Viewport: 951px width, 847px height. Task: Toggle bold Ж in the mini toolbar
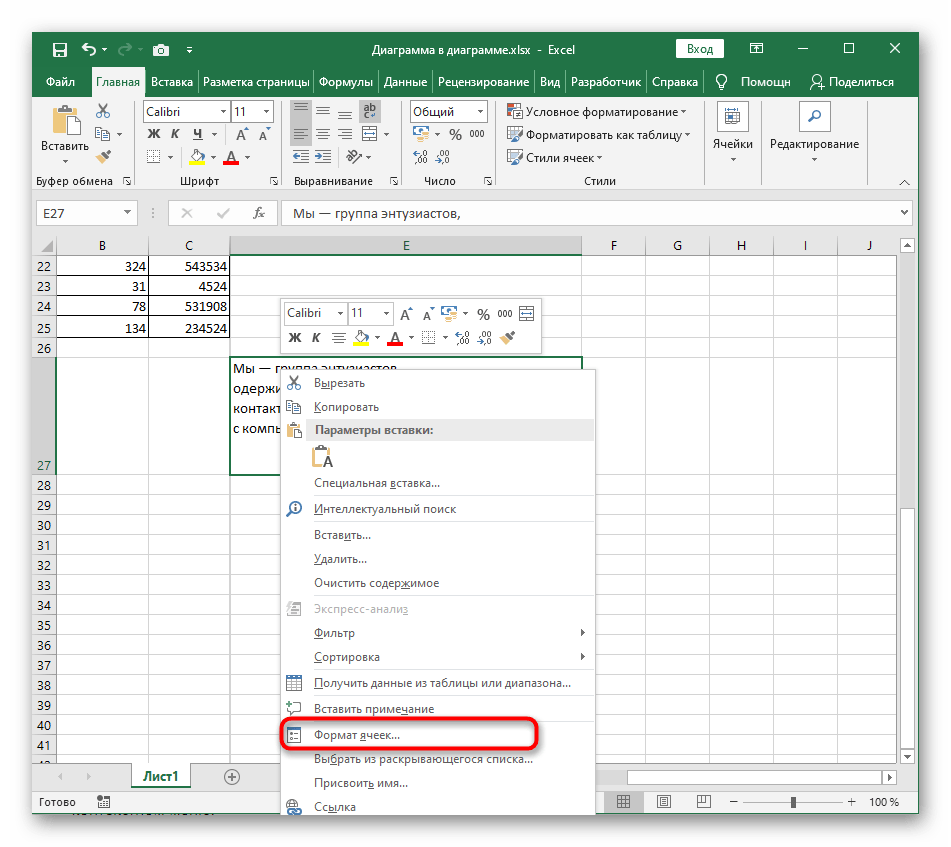[294, 338]
